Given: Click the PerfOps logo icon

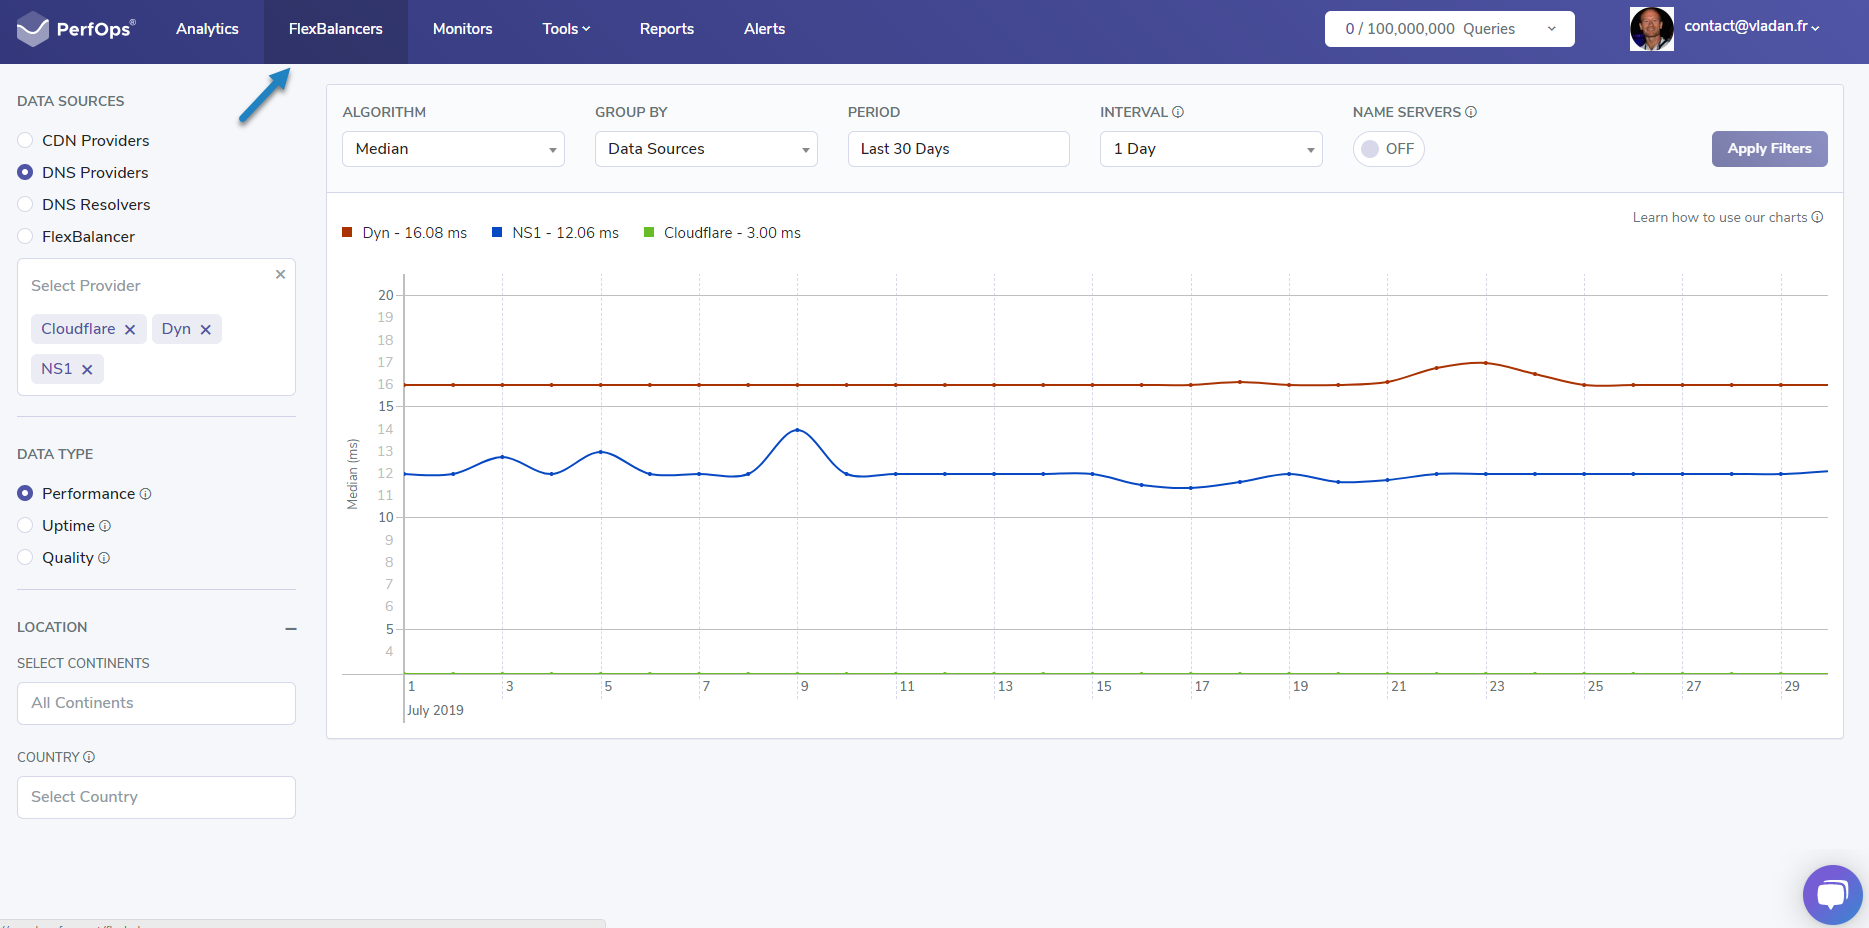Looking at the screenshot, I should click(x=33, y=28).
